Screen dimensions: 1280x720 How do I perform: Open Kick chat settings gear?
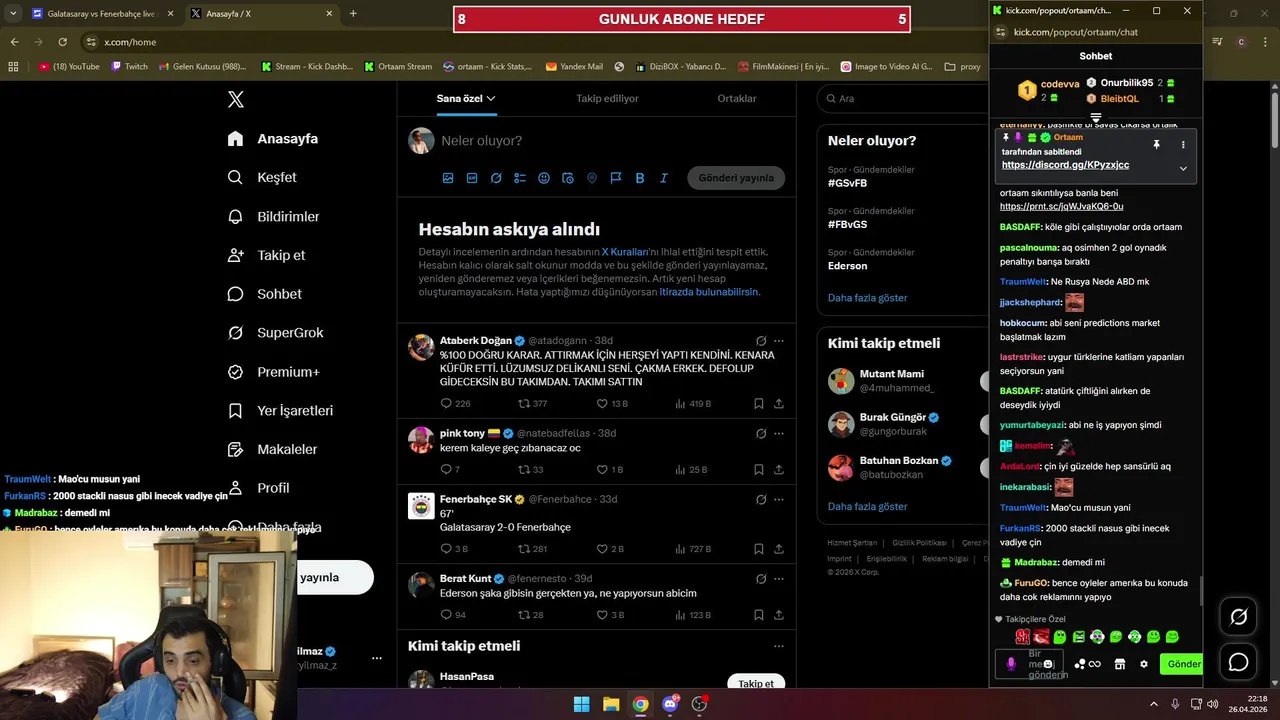point(1144,664)
